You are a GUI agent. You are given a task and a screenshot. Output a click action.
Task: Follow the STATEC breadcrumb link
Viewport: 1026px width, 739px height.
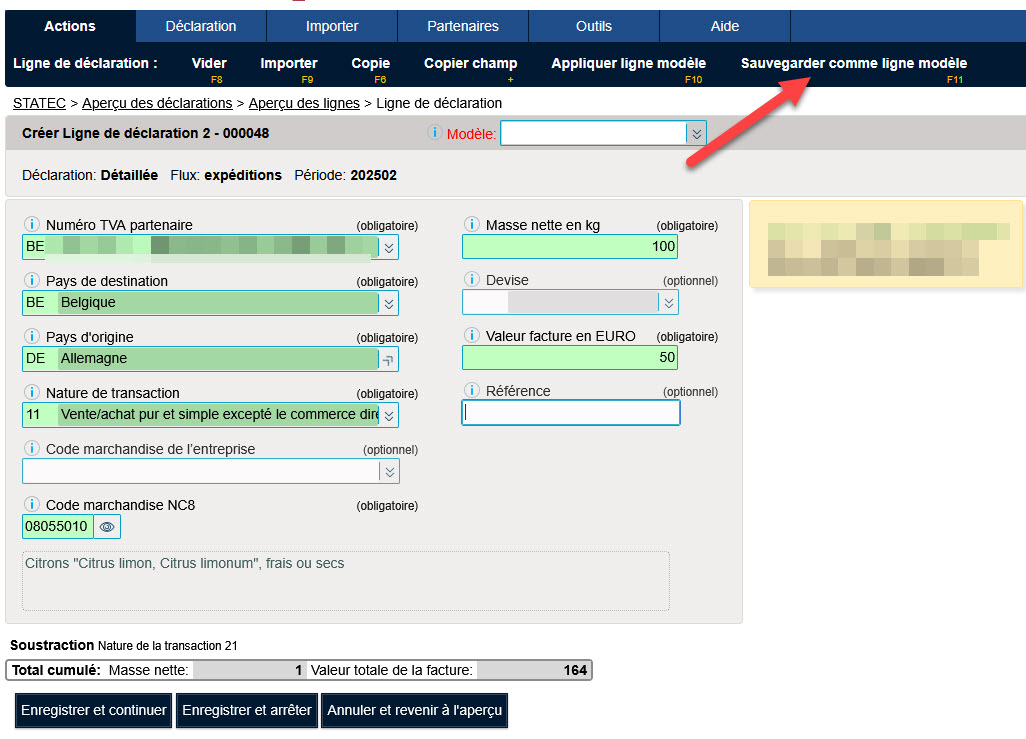(x=39, y=103)
